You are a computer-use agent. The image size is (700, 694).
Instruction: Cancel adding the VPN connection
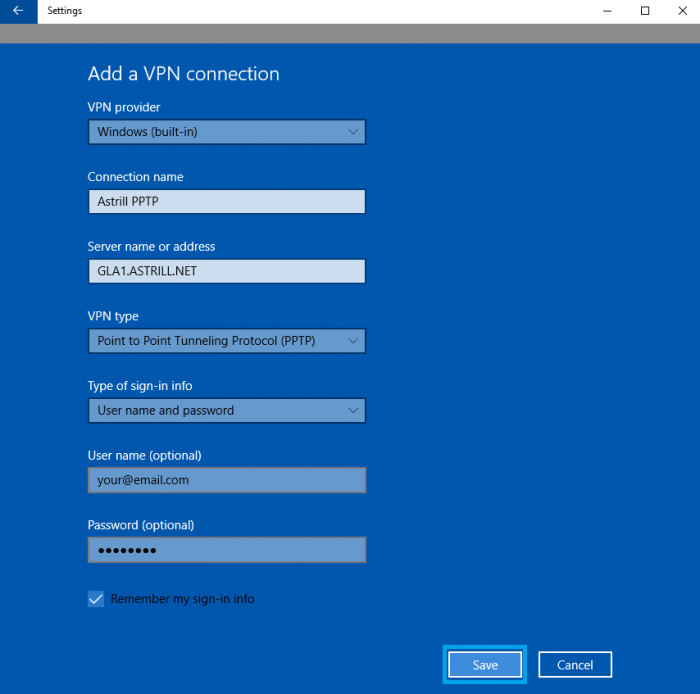574,665
